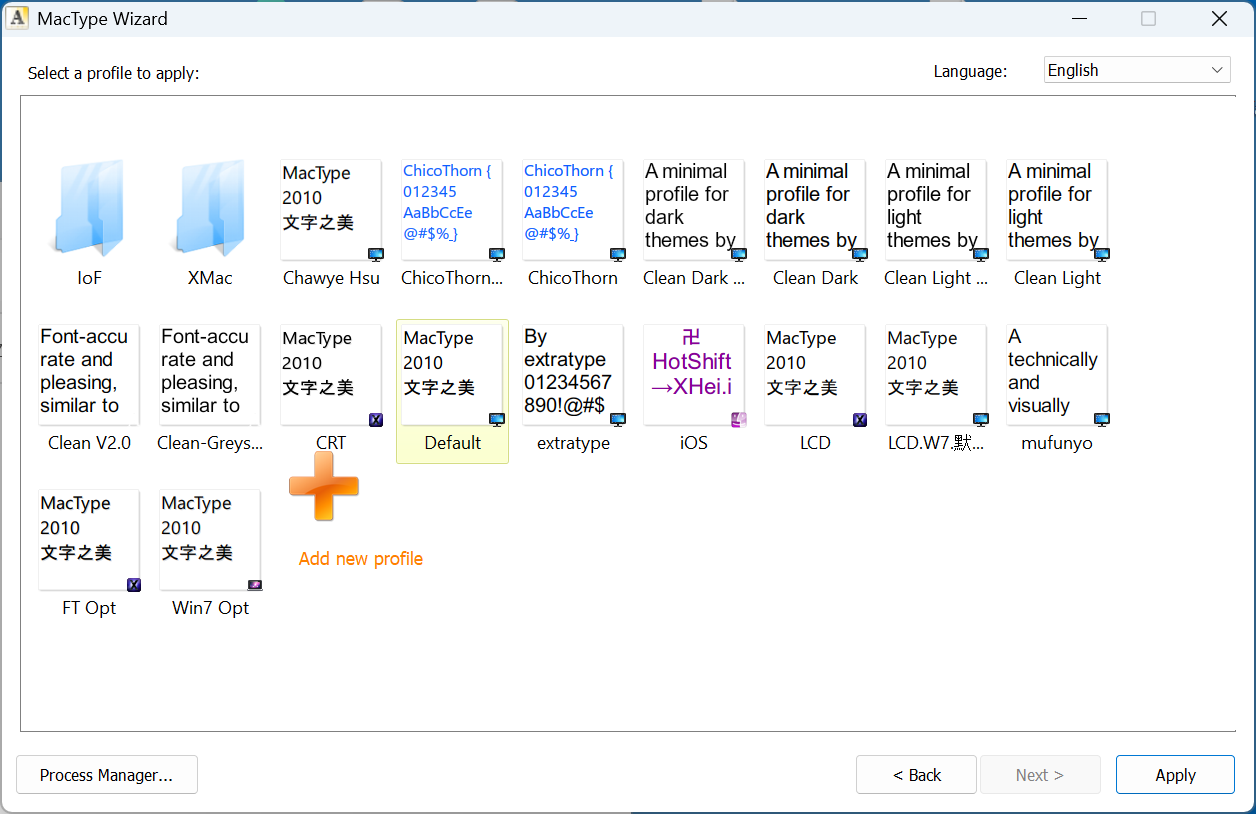Choose the extratype profile
The height and width of the screenshot is (814, 1256).
click(x=572, y=376)
